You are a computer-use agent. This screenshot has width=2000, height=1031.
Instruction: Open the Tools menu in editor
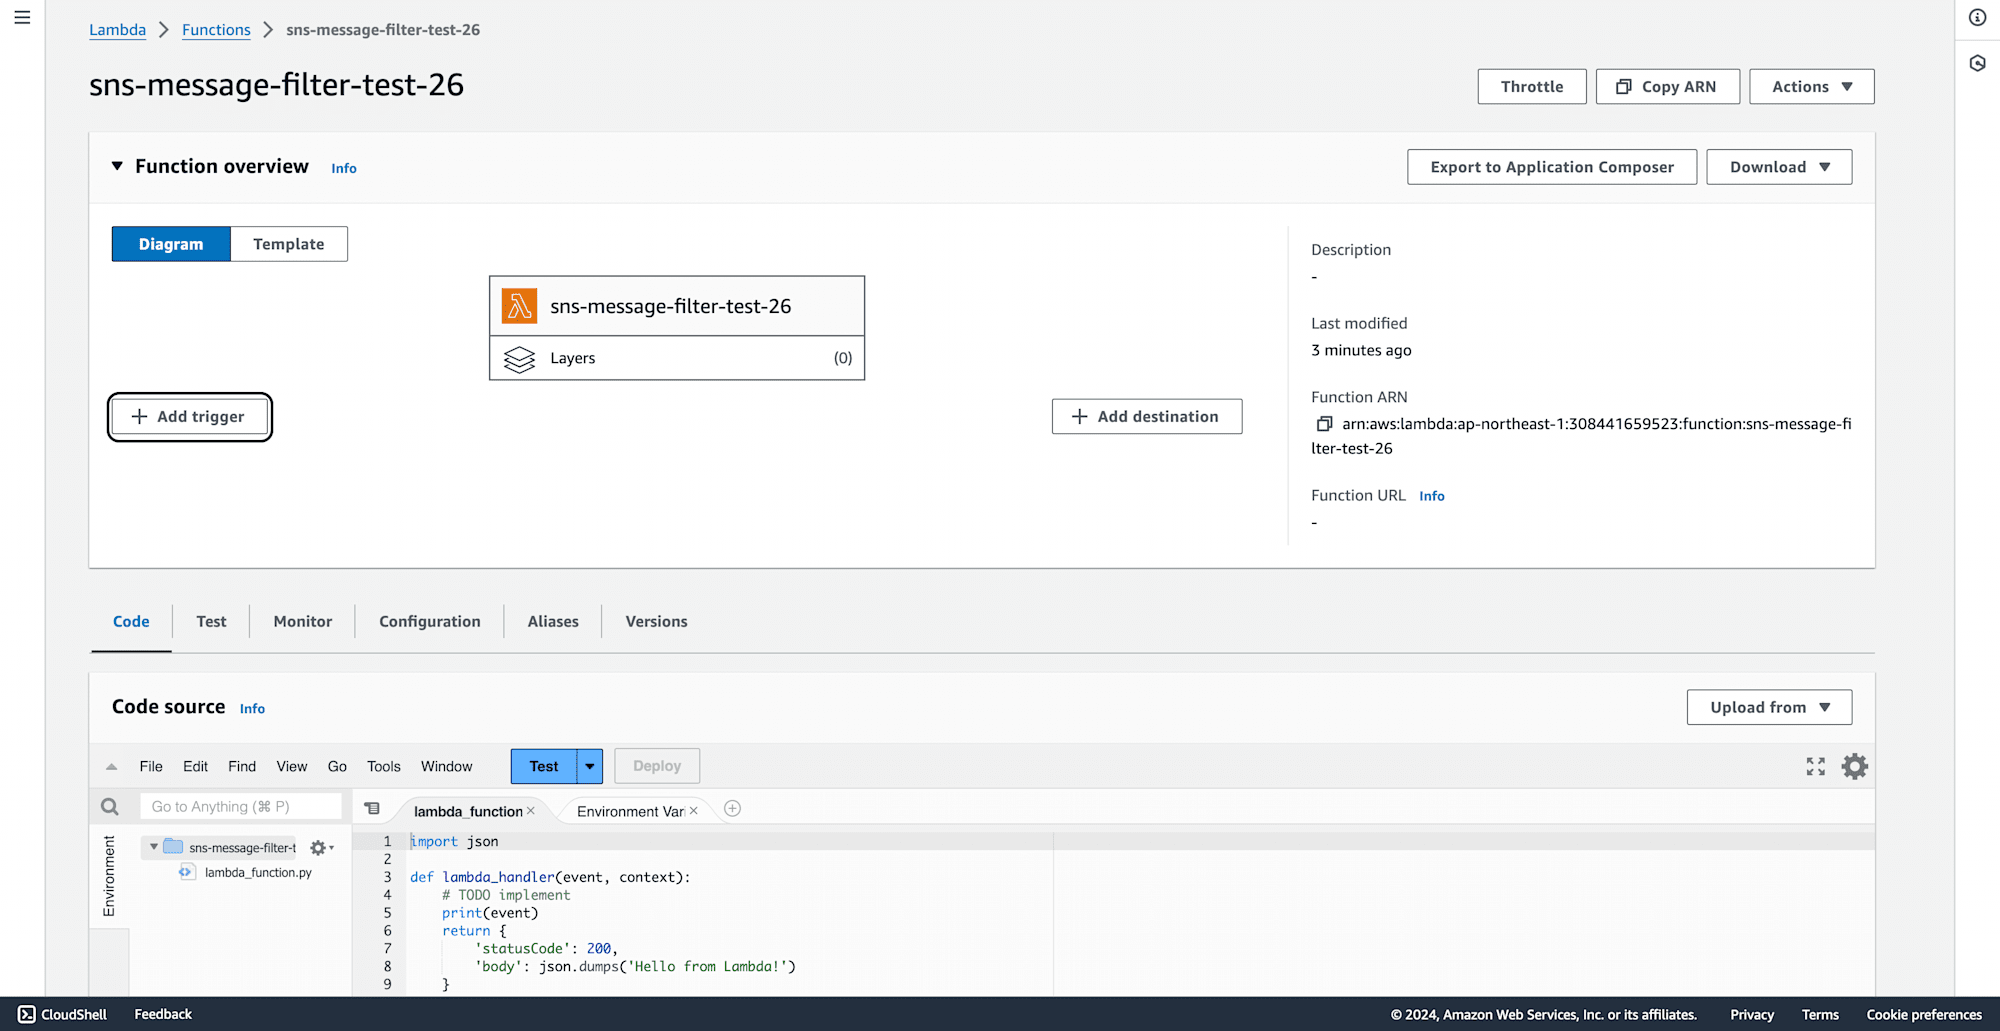[384, 766]
